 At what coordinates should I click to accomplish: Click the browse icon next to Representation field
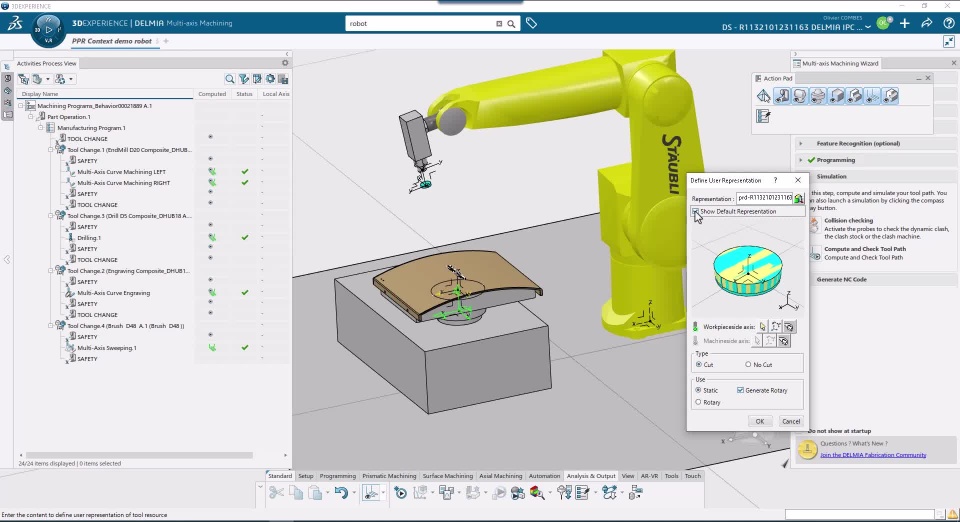point(799,198)
